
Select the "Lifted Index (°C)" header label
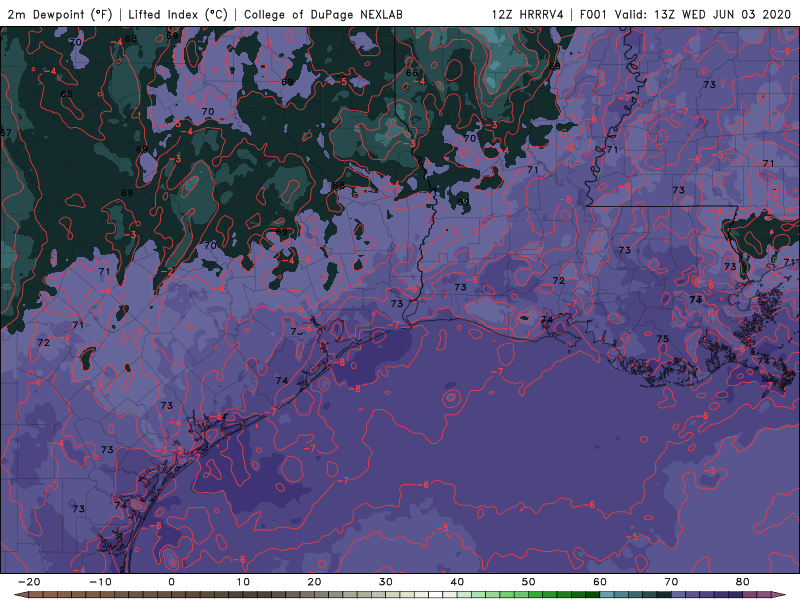click(178, 14)
